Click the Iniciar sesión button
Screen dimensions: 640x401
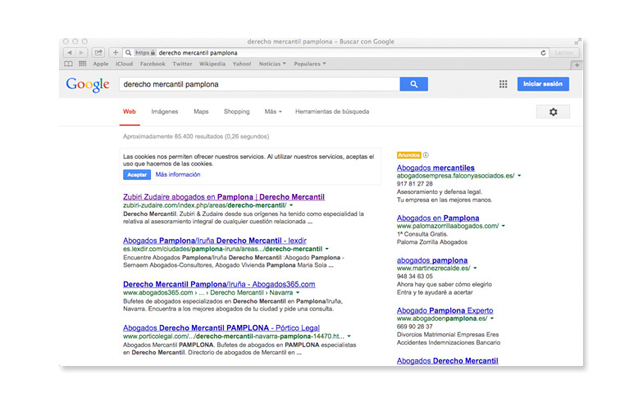pos(543,84)
